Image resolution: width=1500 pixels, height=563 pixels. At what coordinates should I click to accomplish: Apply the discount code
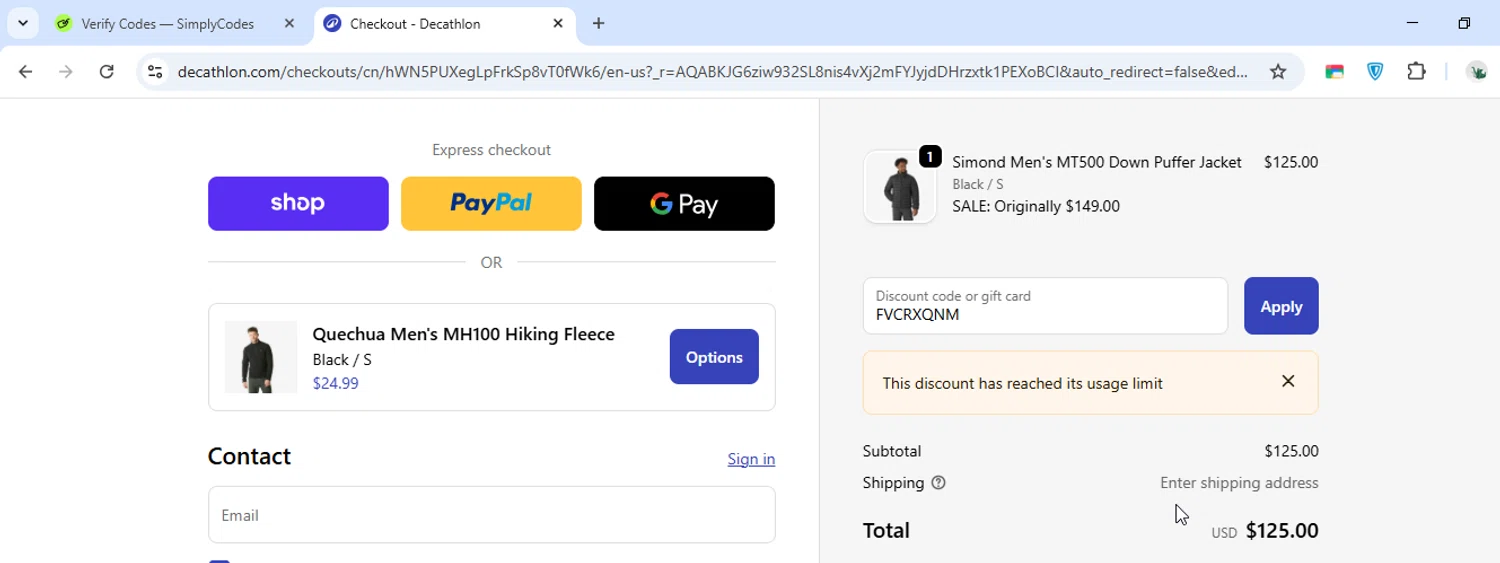point(1281,306)
